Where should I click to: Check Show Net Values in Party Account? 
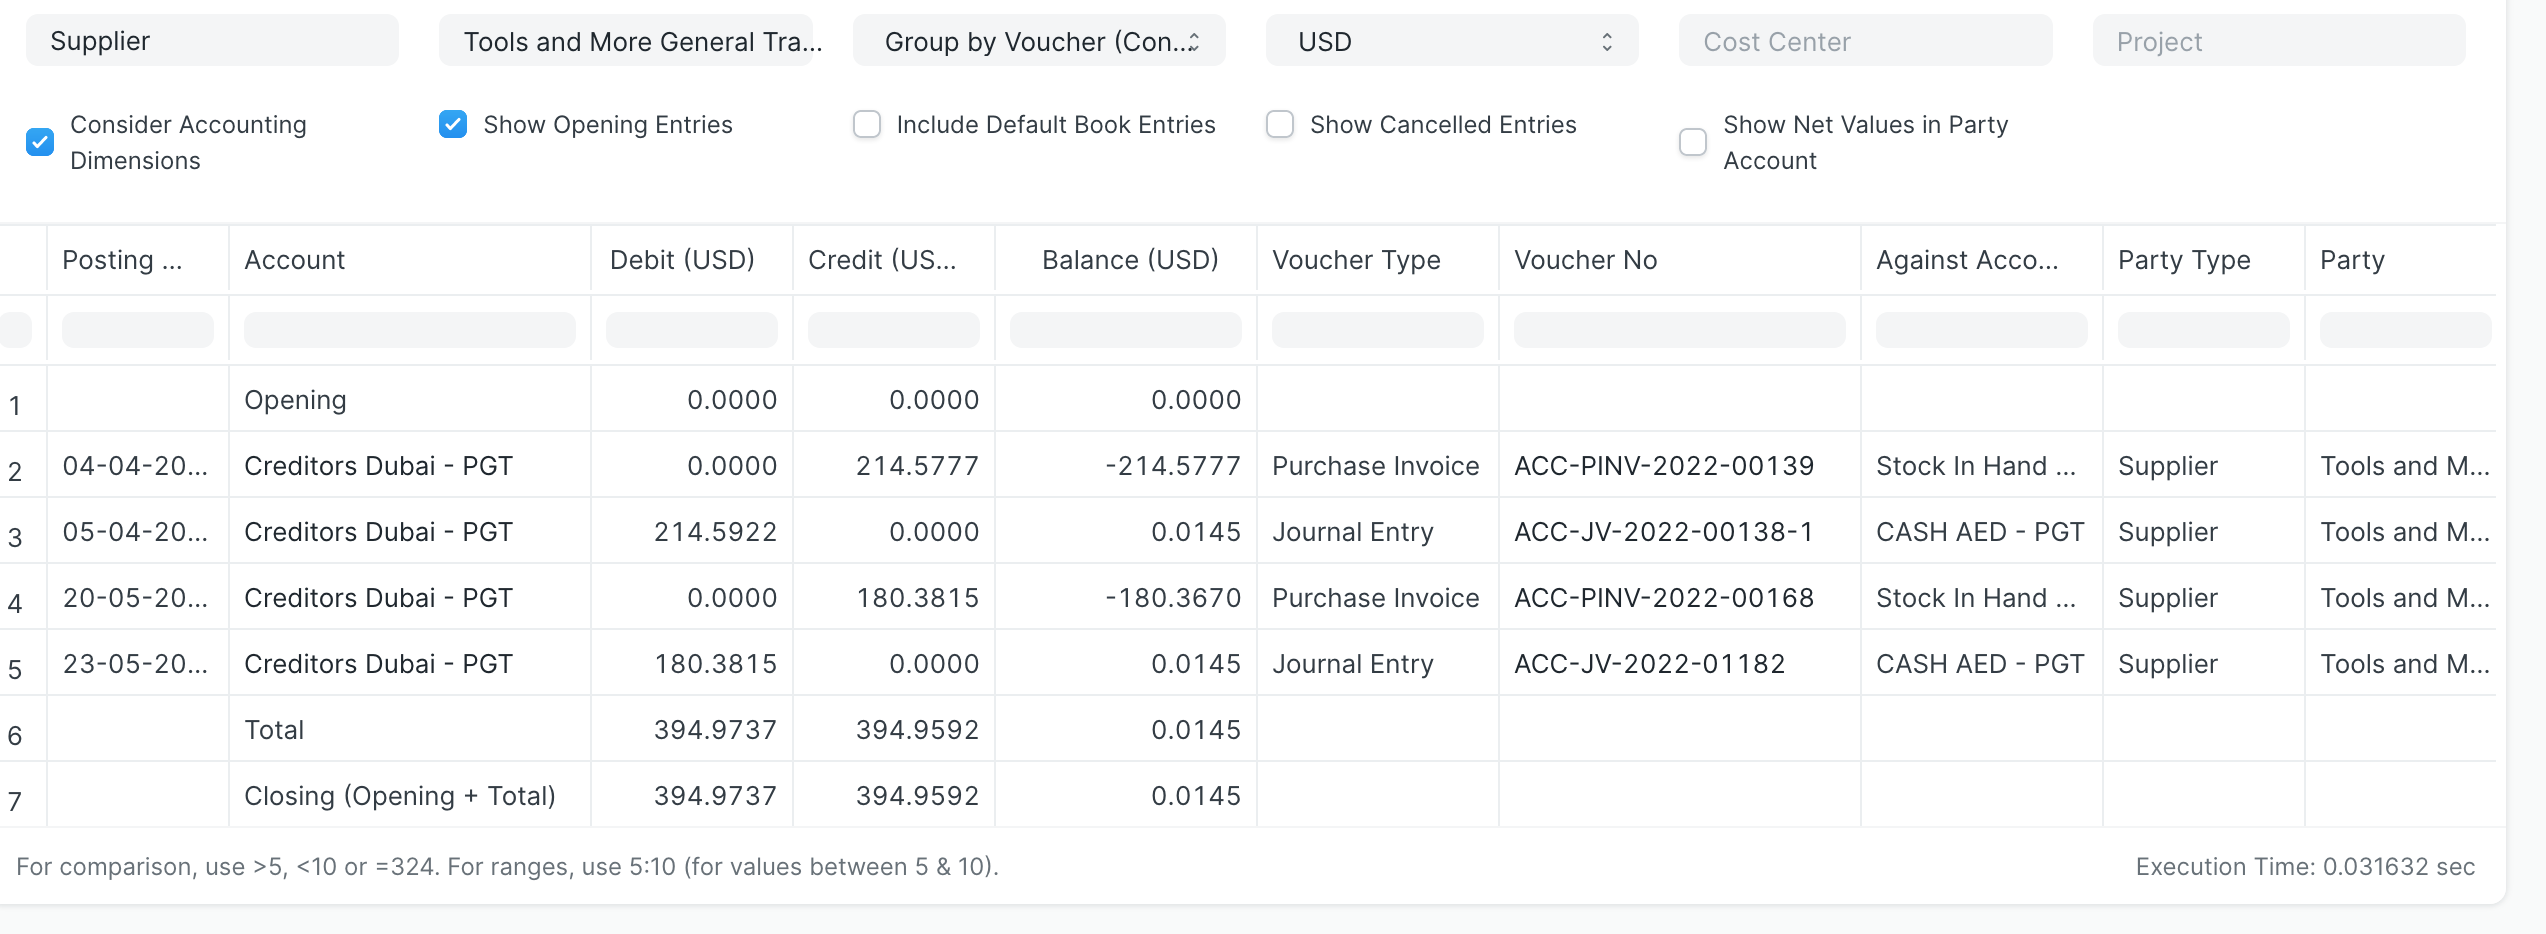1693,142
